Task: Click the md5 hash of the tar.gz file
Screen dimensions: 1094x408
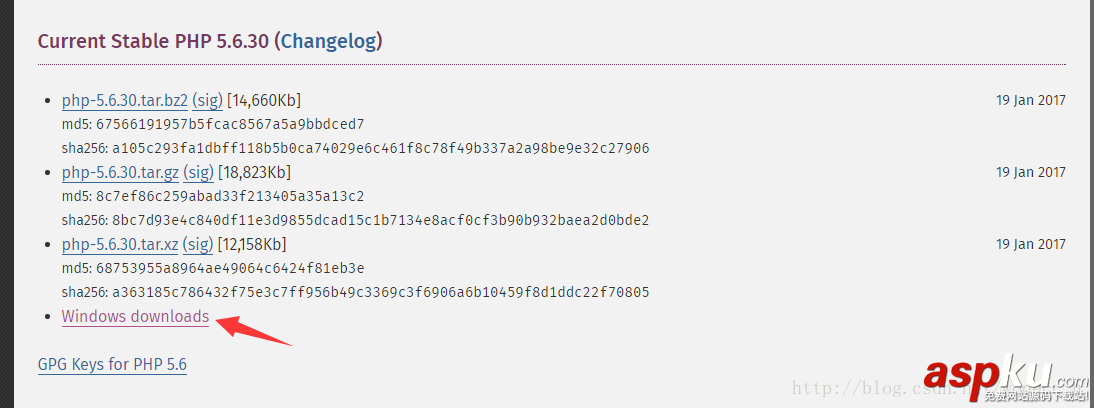Action: pos(229,196)
